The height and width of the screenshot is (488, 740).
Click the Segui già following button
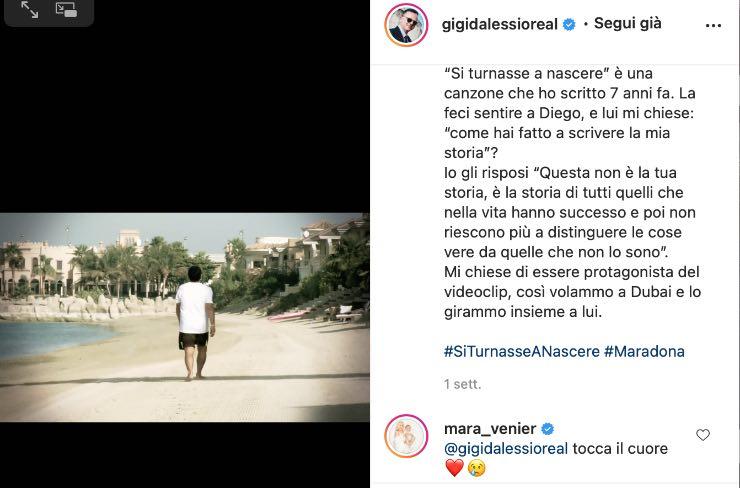pyautogui.click(x=627, y=23)
